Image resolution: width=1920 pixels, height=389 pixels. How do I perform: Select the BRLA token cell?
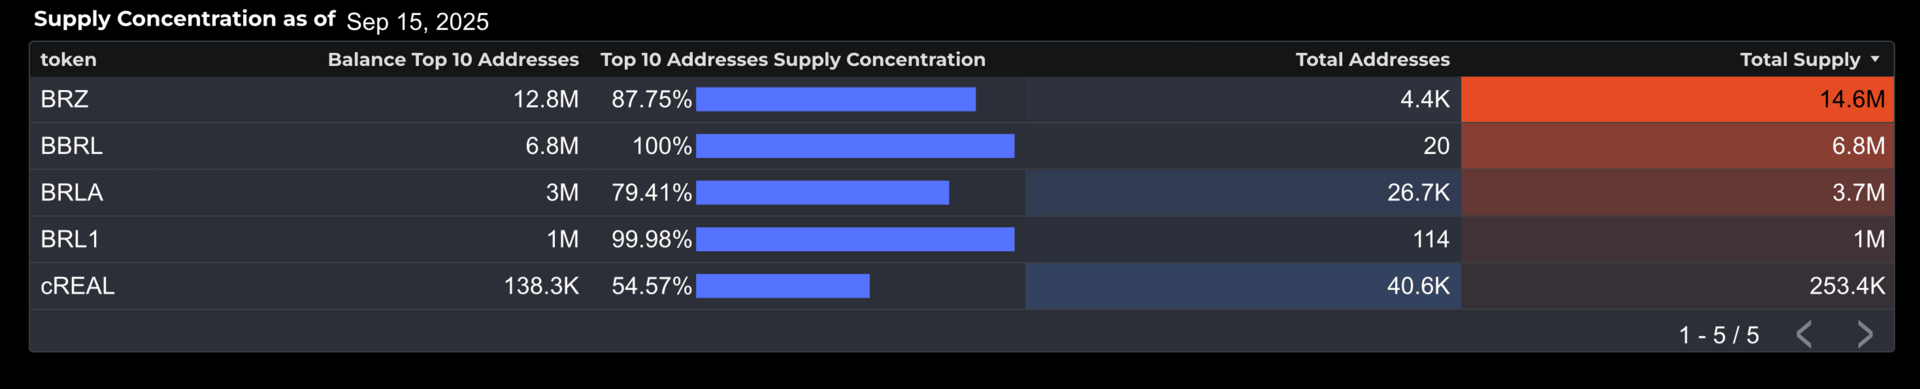71,192
